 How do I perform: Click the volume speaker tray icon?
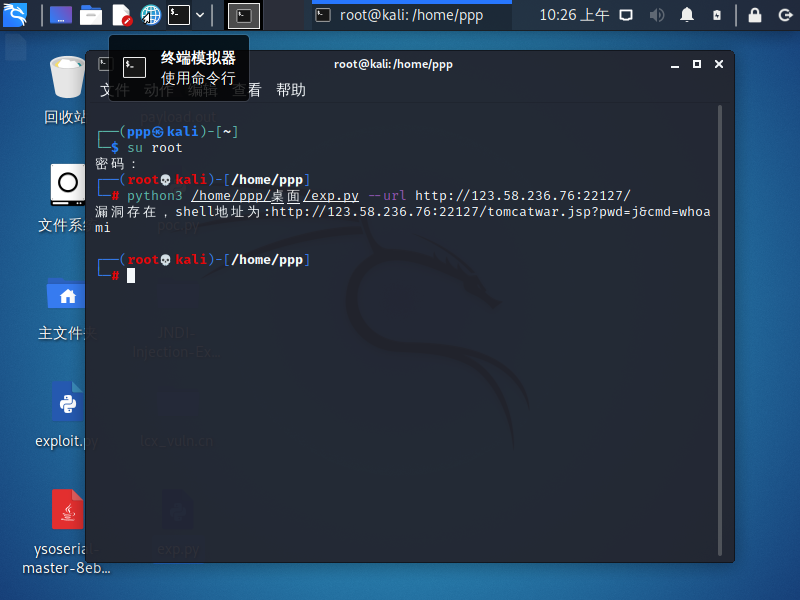[x=657, y=15]
